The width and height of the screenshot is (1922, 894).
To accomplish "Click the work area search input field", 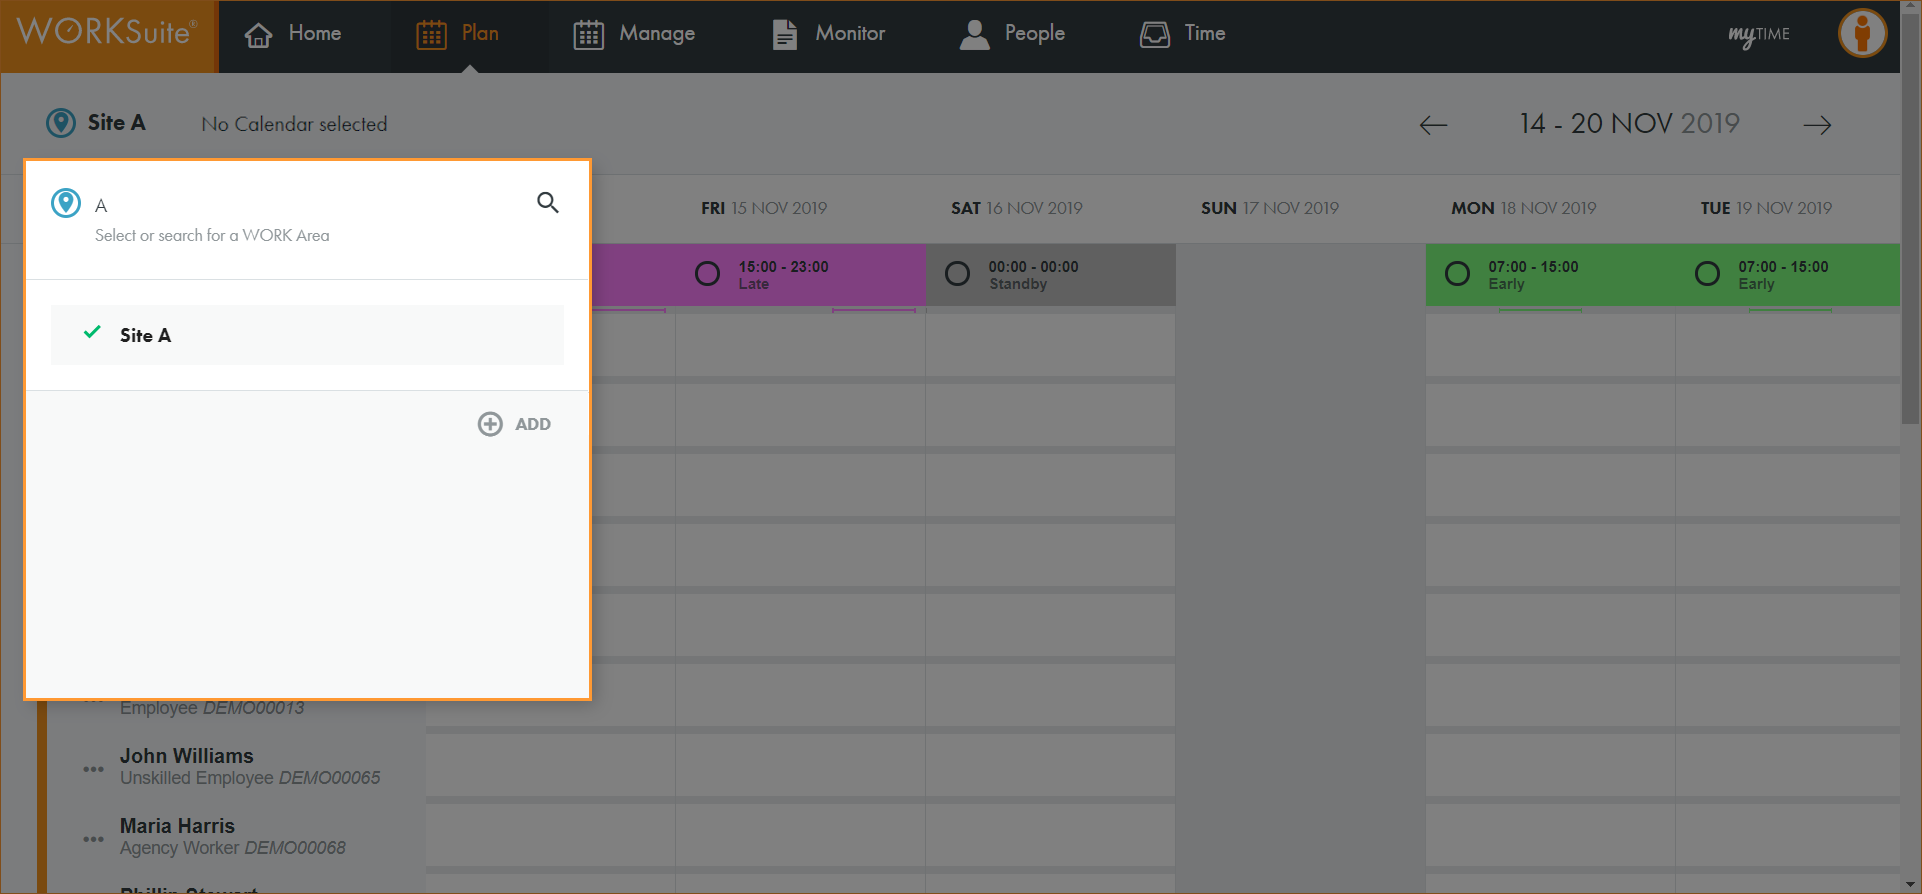I will pyautogui.click(x=300, y=205).
